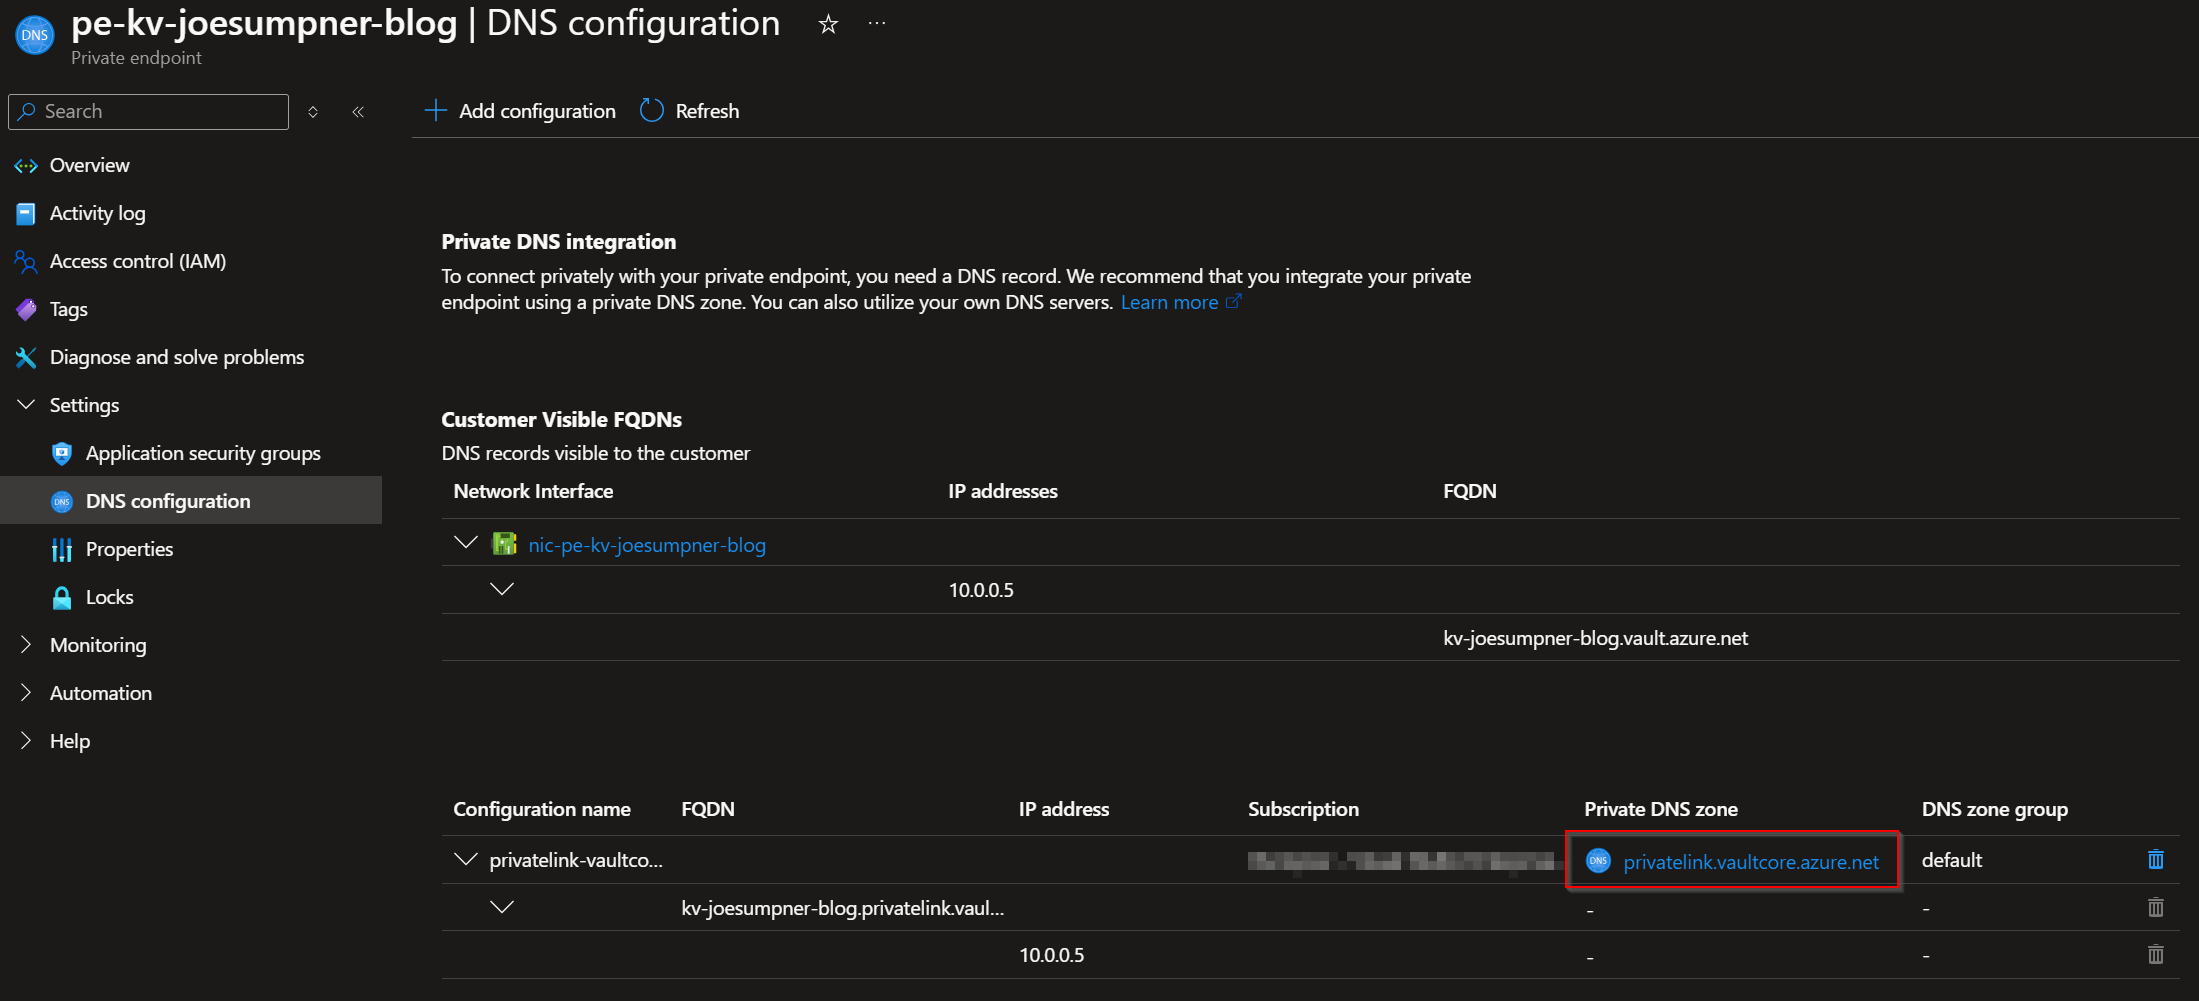Expand the Help section
This screenshot has height=1001, width=2199.
[x=26, y=741]
